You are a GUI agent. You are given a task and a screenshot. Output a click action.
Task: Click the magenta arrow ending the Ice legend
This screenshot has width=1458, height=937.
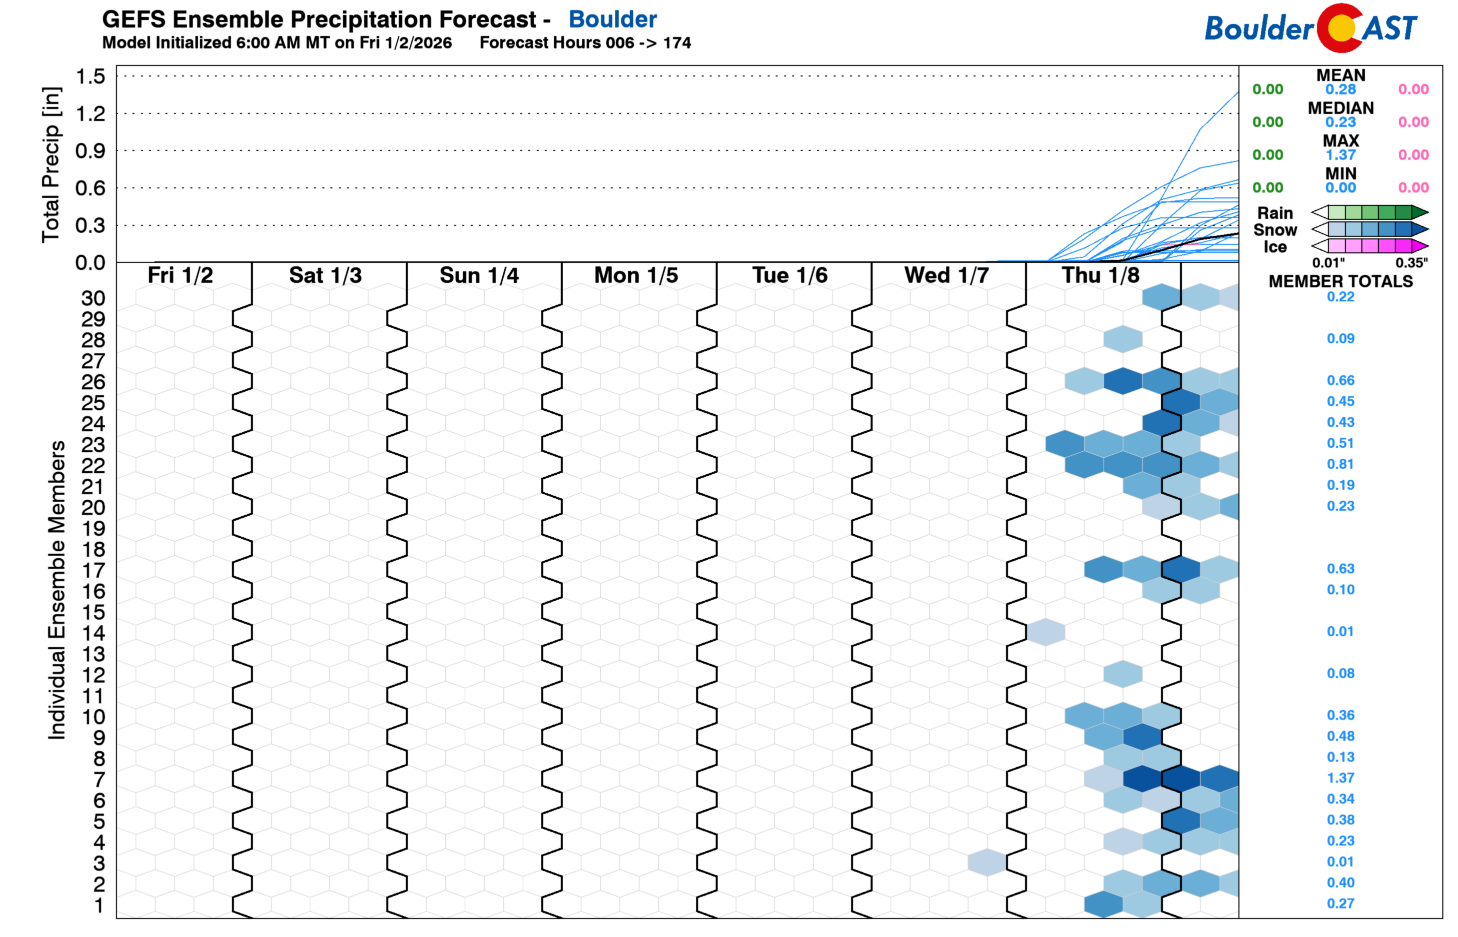pyautogui.click(x=1419, y=246)
